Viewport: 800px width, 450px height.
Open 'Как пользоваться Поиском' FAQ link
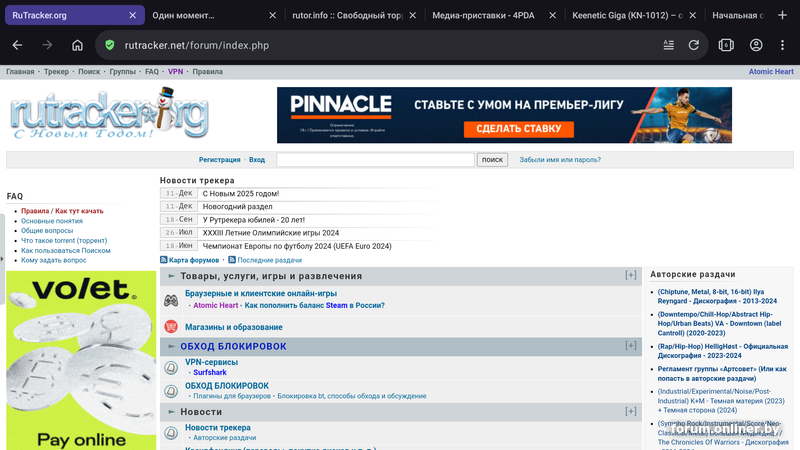66,251
